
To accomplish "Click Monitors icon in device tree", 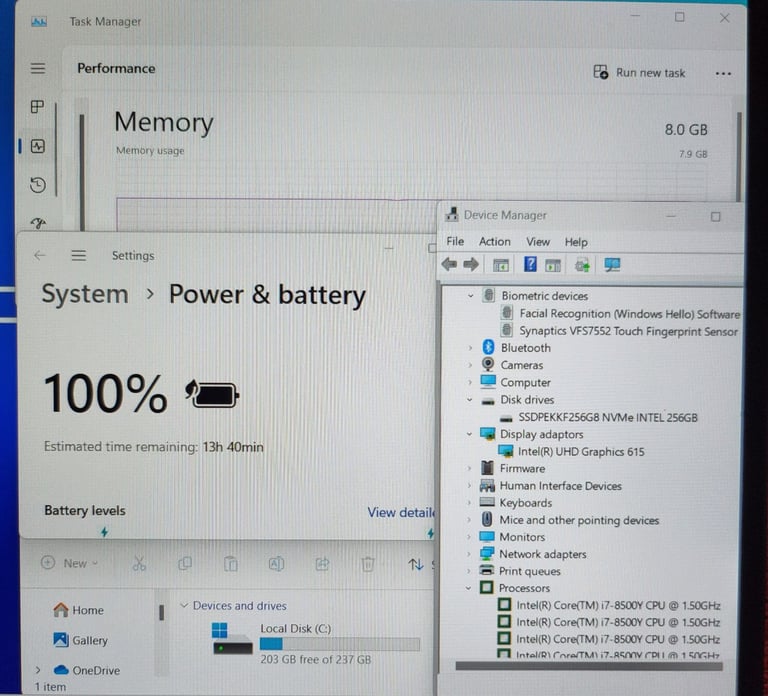I will 487,537.
